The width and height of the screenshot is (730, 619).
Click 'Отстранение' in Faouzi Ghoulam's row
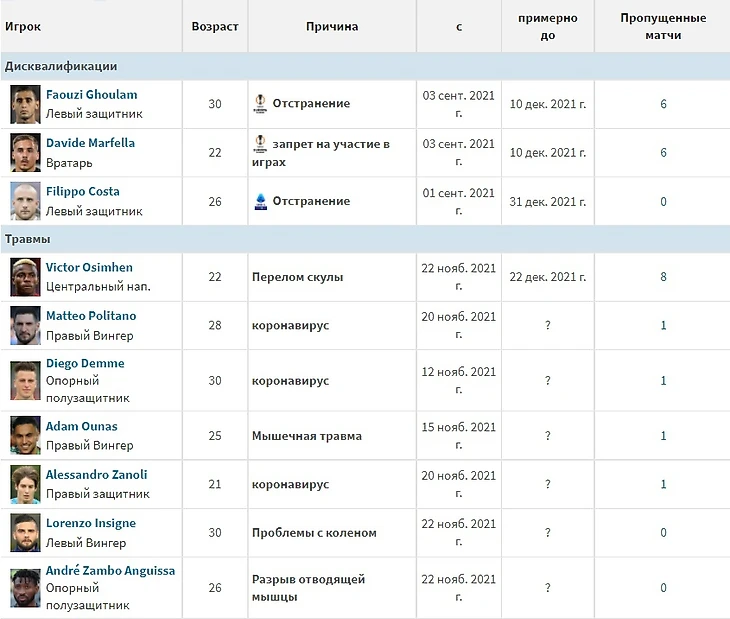click(311, 103)
